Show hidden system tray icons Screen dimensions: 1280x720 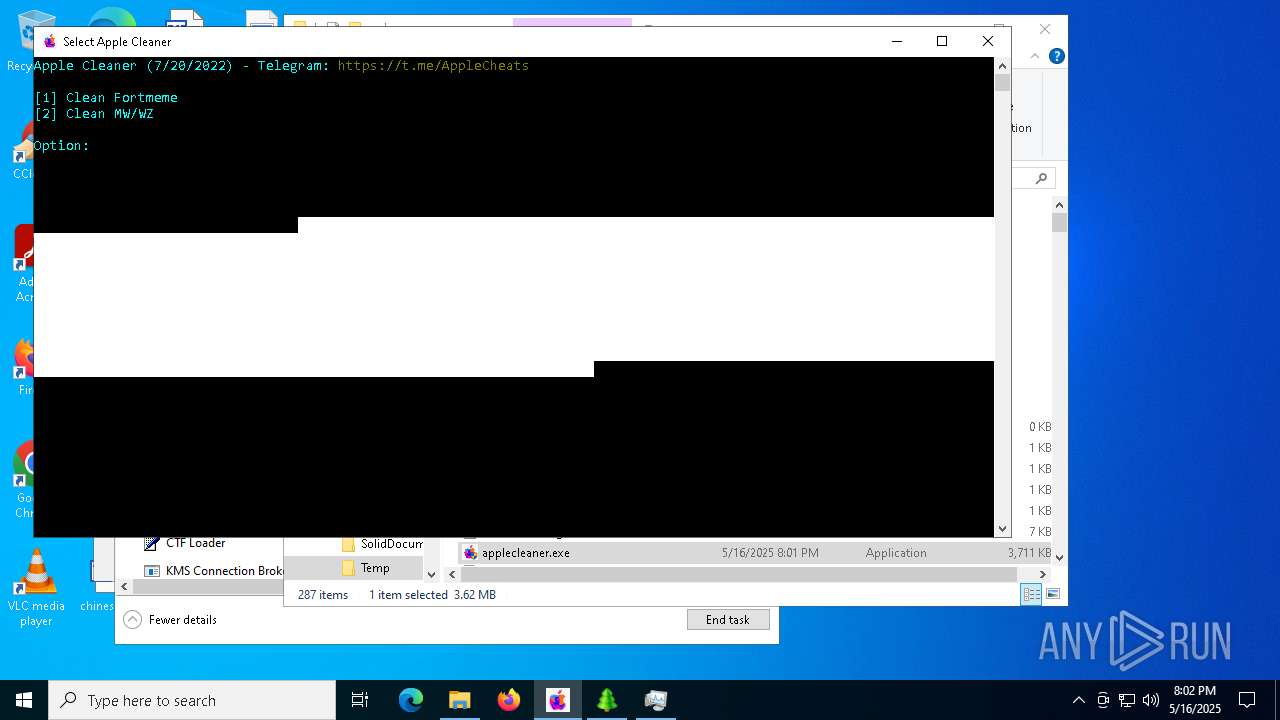(1078, 700)
